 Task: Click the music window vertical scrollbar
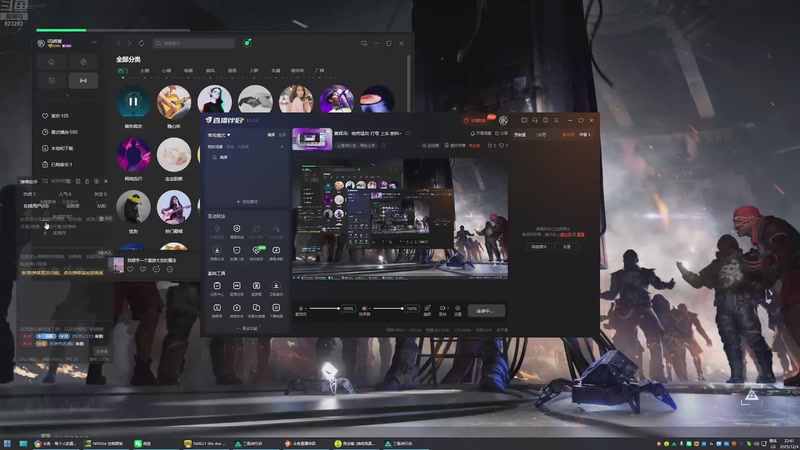(408, 82)
